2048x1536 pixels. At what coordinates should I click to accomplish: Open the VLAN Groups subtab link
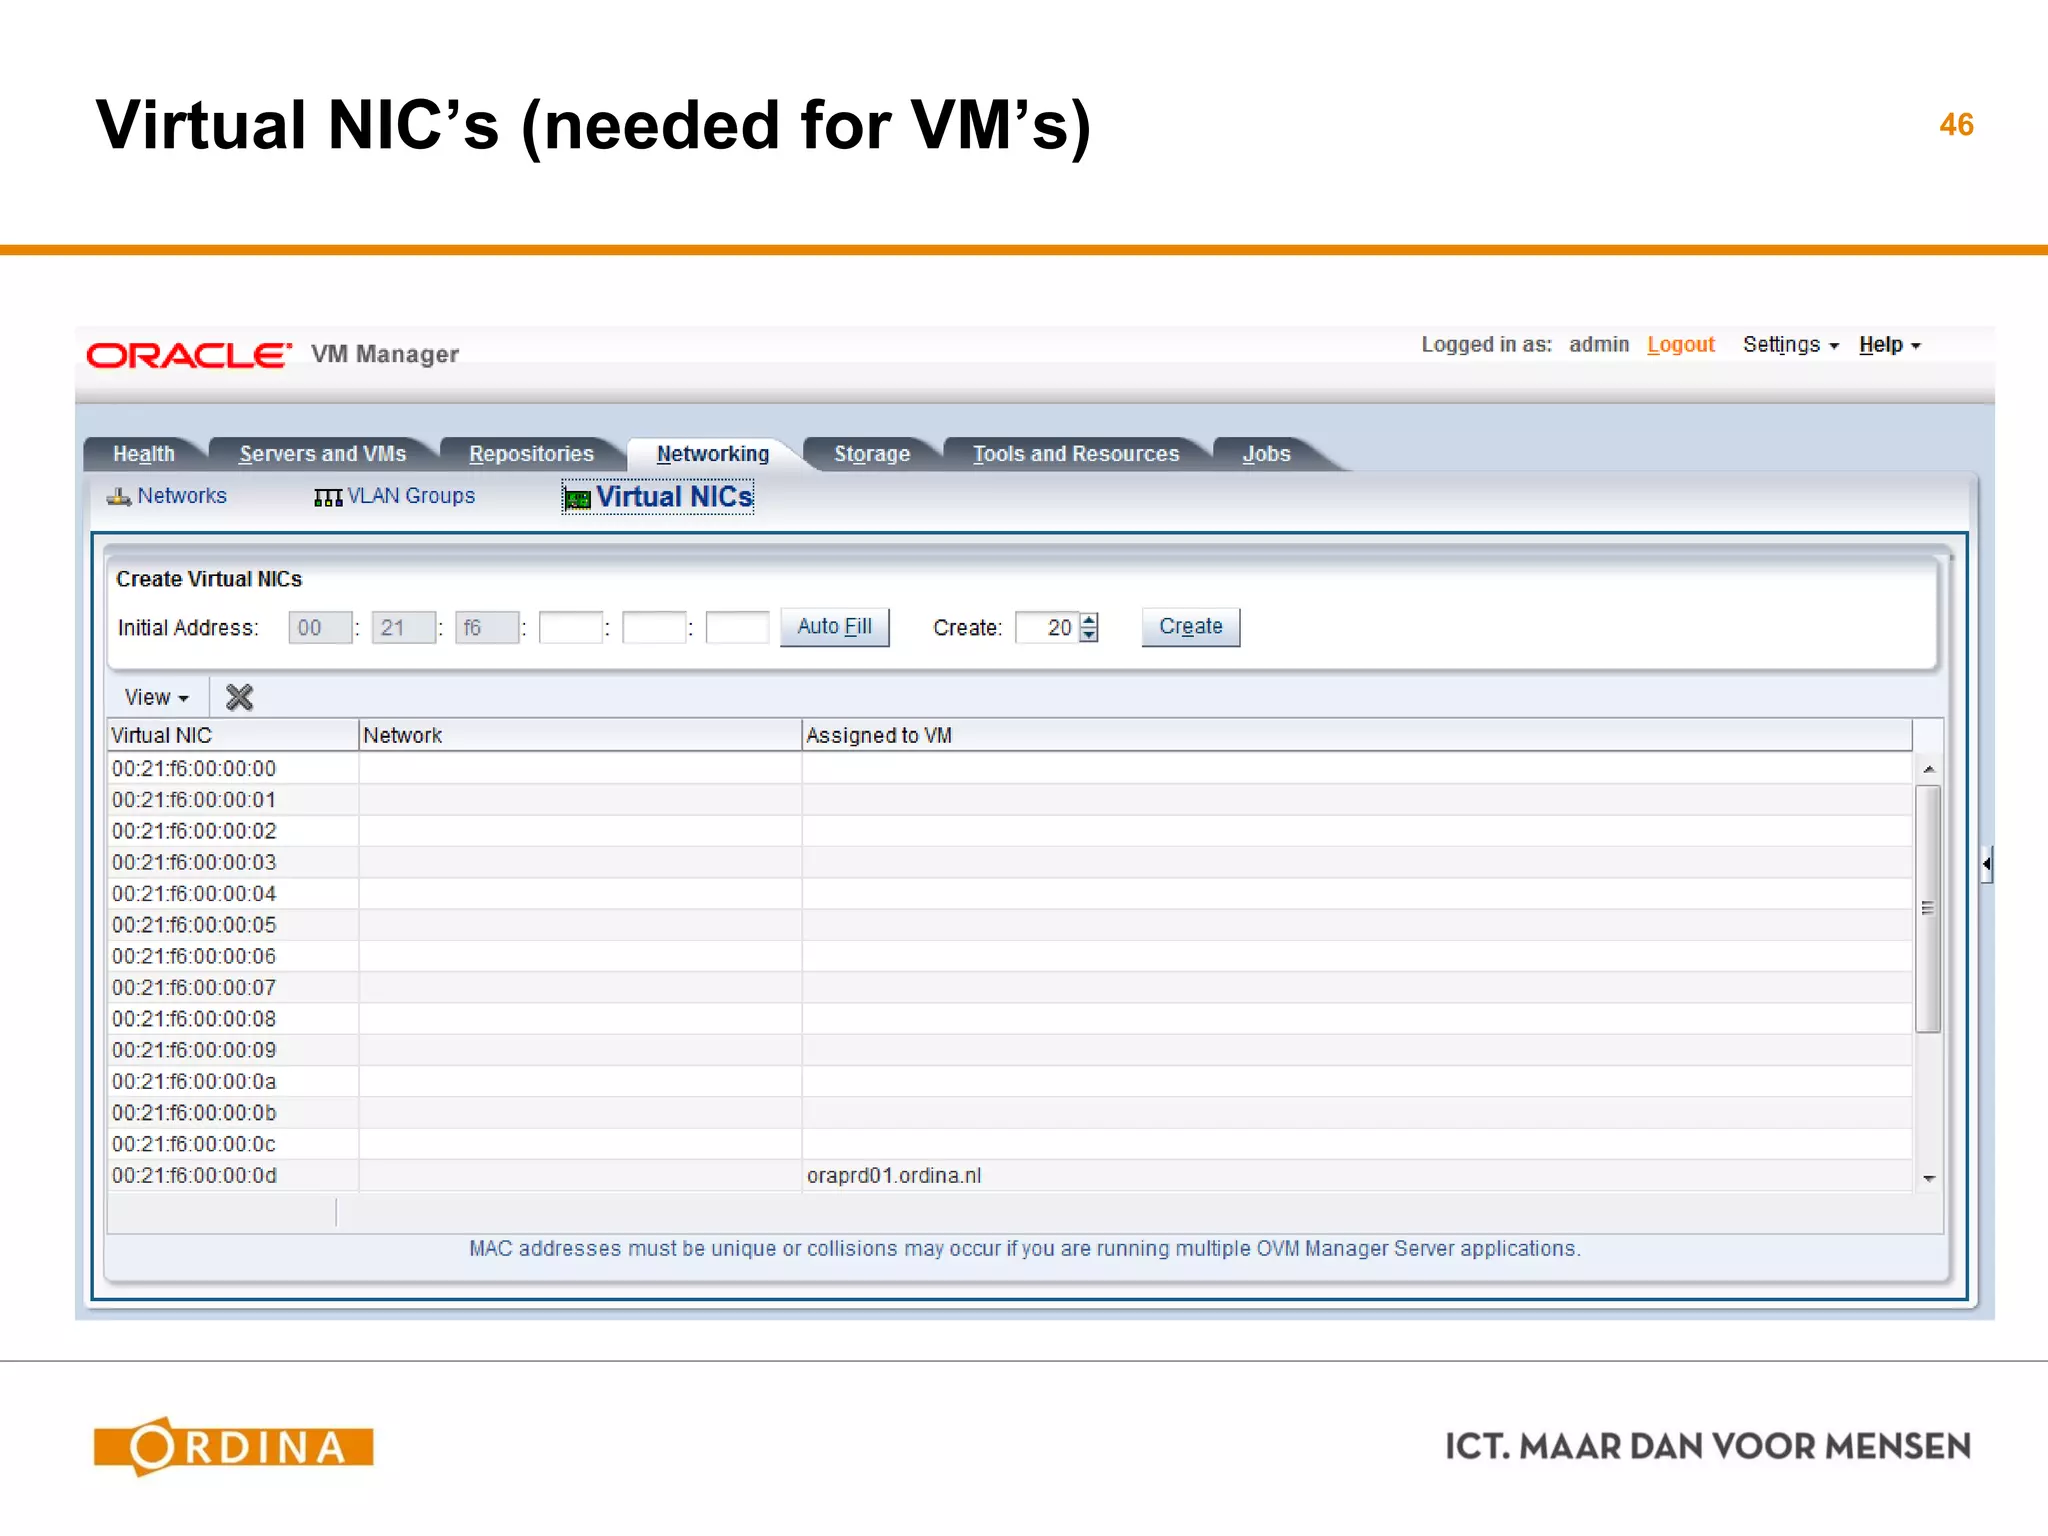point(411,496)
